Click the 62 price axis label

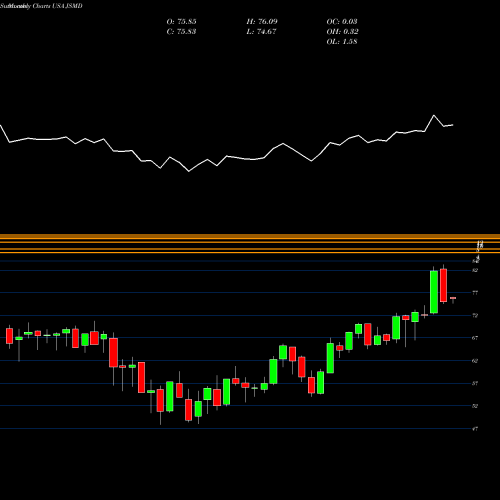pyautogui.click(x=475, y=361)
